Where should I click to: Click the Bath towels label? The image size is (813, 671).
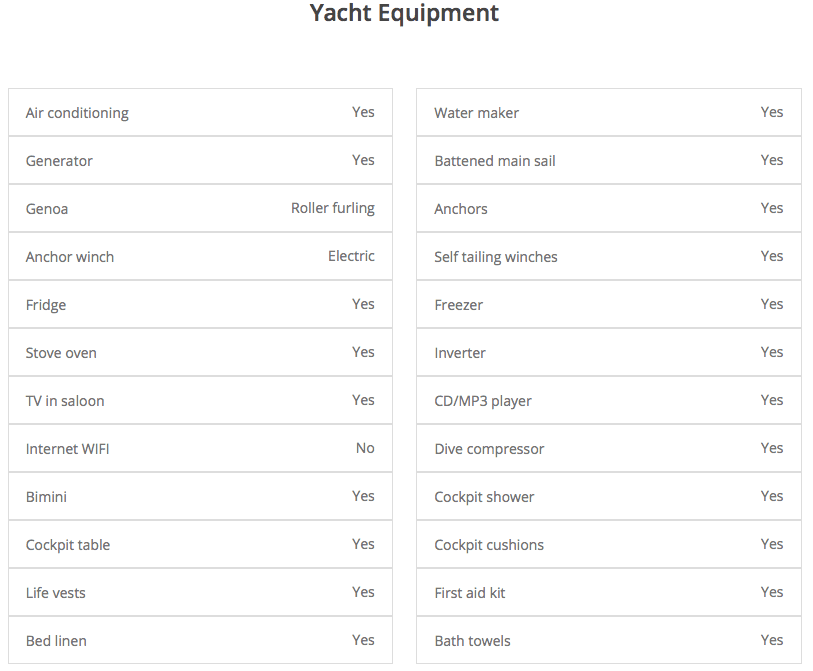(472, 641)
